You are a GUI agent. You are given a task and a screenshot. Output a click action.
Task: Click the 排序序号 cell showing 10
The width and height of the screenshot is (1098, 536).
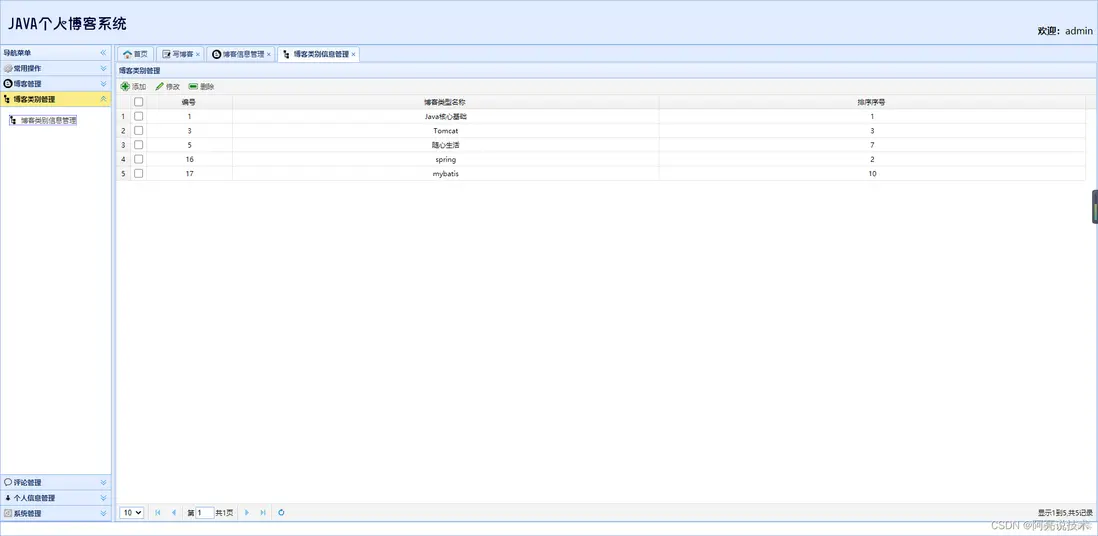click(x=872, y=173)
